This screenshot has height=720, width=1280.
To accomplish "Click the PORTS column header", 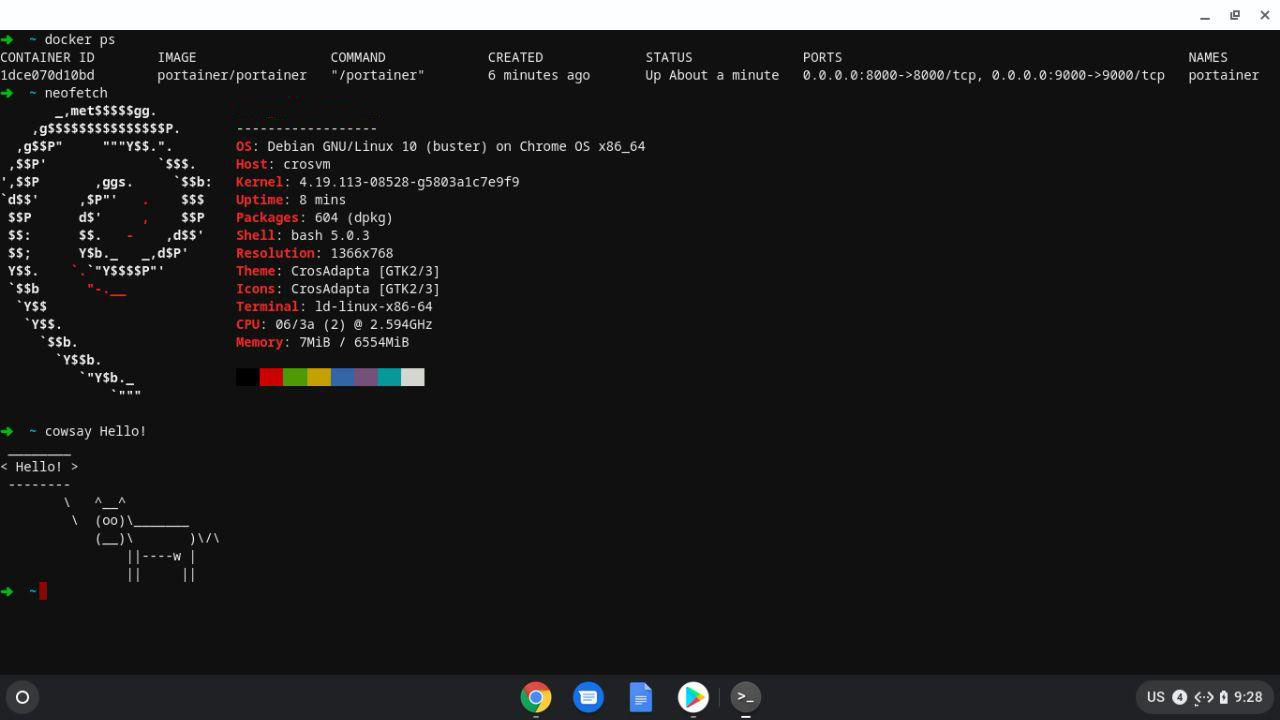I will point(822,57).
